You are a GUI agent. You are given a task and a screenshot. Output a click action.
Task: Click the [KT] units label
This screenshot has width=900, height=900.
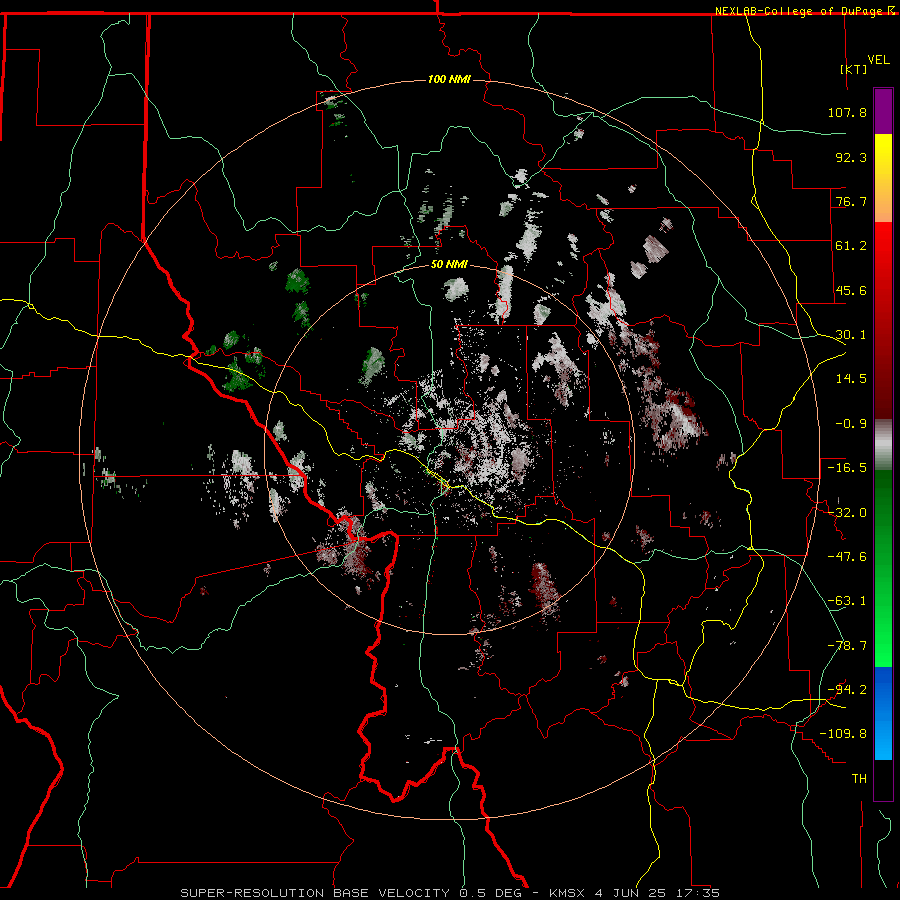click(854, 69)
